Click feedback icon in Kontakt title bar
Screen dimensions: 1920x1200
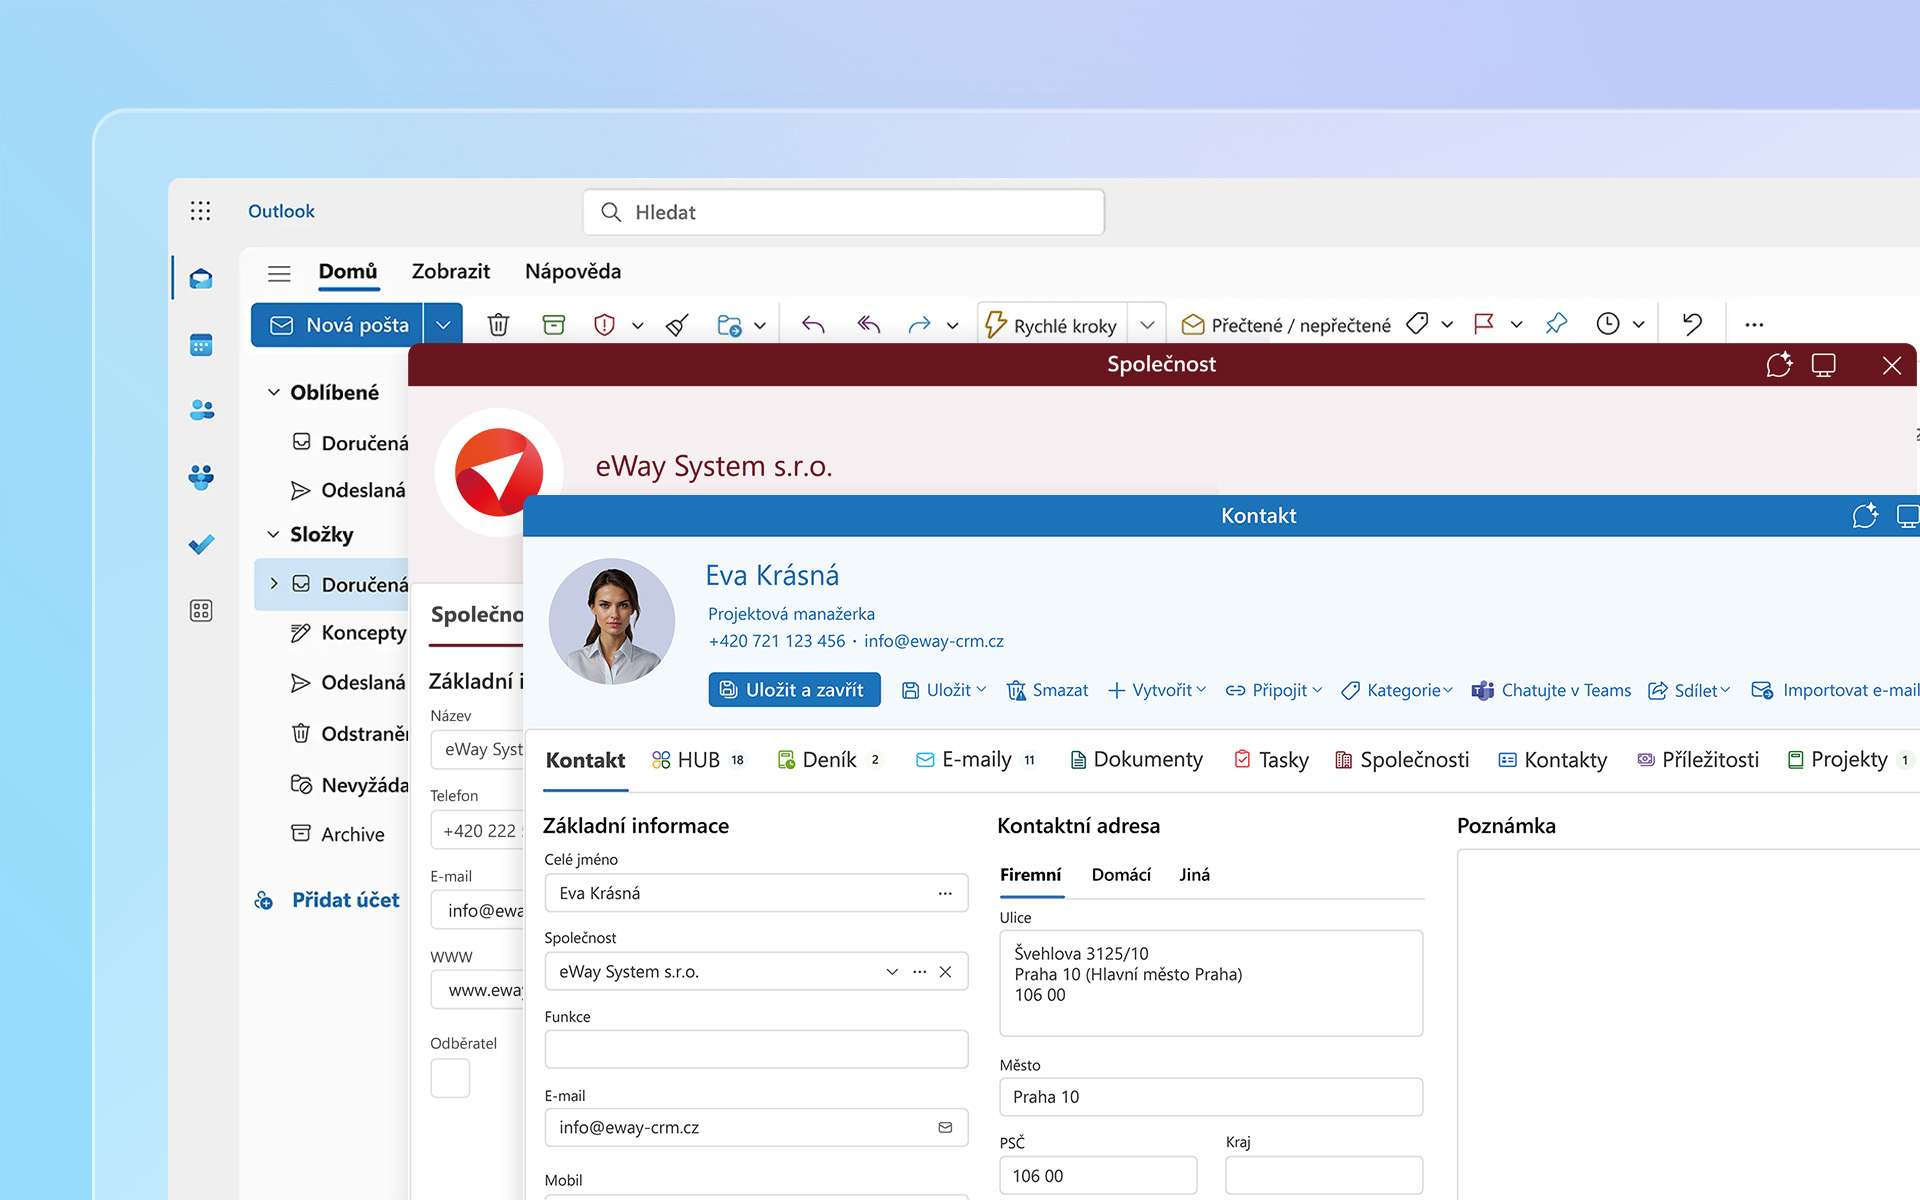(1865, 516)
